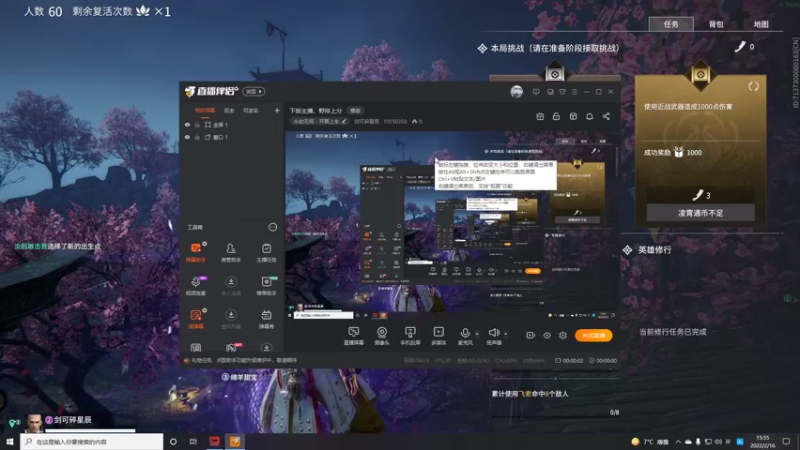The image size is (800, 450).
Task: Click 修改 beside the stream title
Action: click(x=355, y=111)
